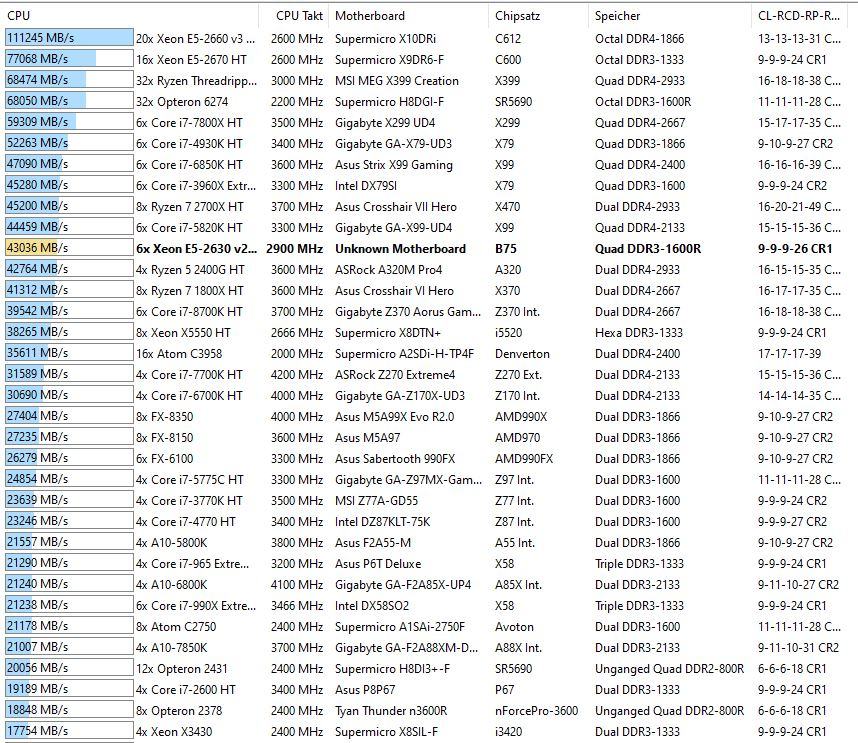Click the 68474 MB/s score

[37, 80]
